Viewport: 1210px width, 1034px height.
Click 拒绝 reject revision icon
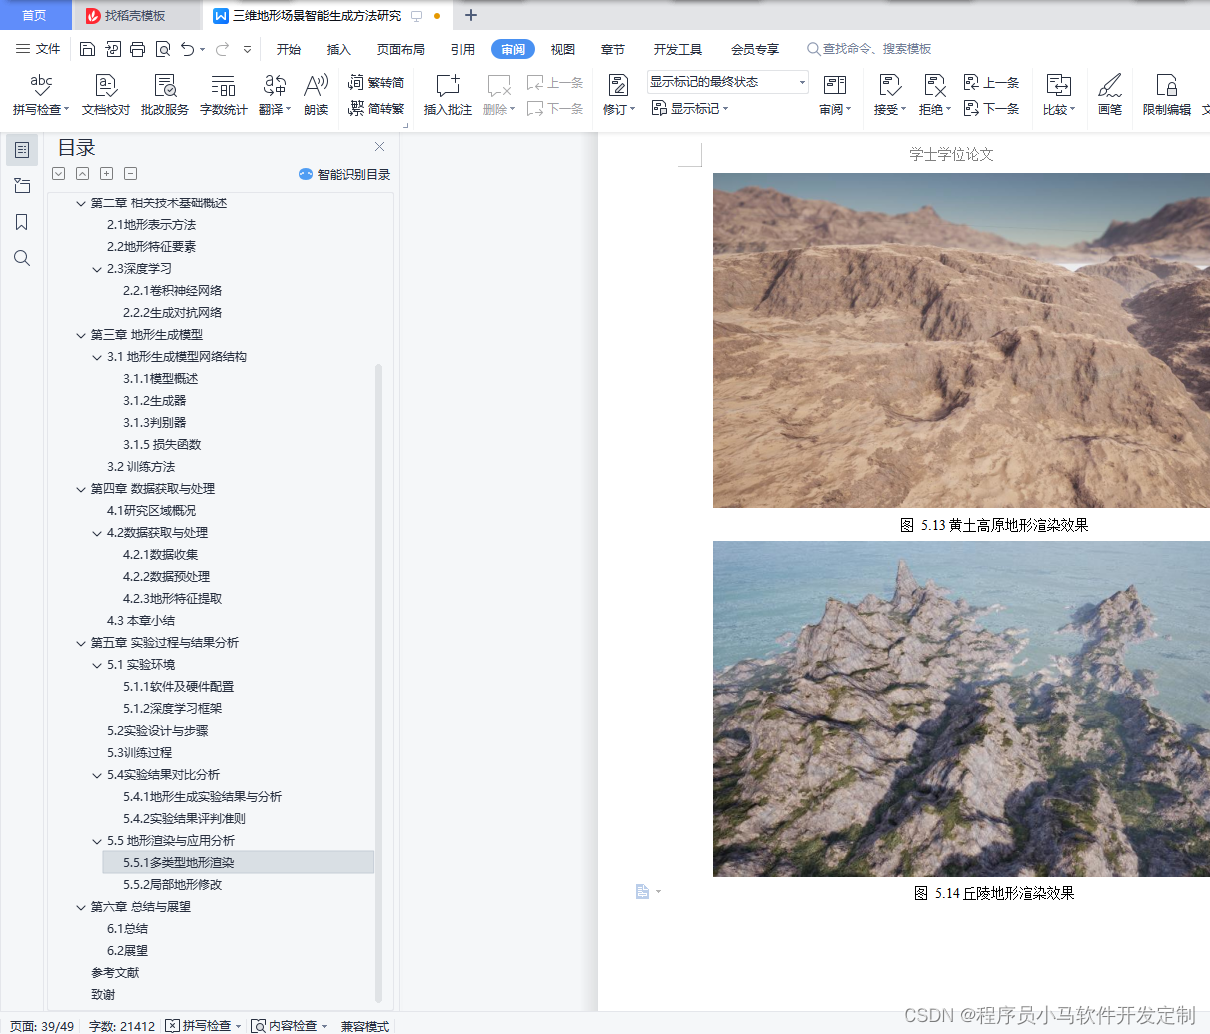click(934, 86)
